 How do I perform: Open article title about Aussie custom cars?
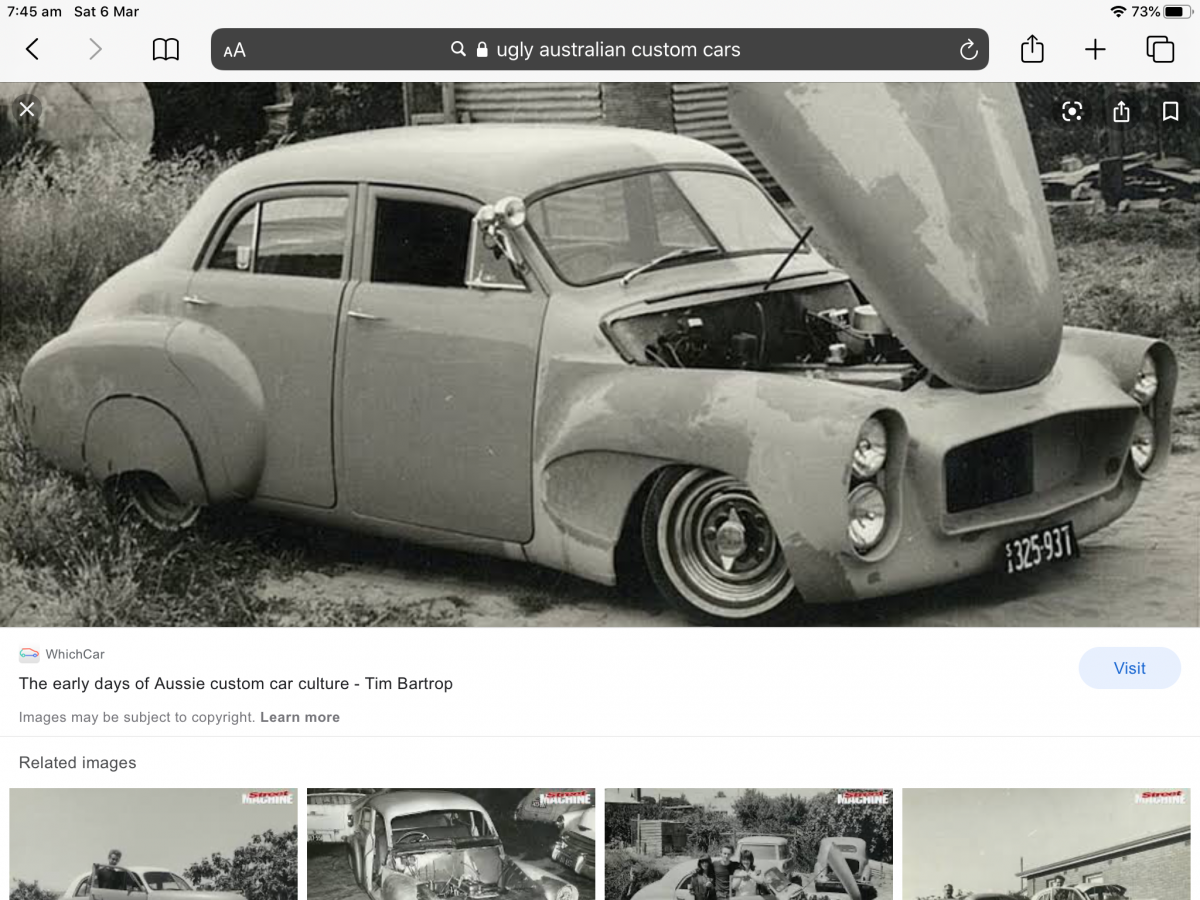235,683
